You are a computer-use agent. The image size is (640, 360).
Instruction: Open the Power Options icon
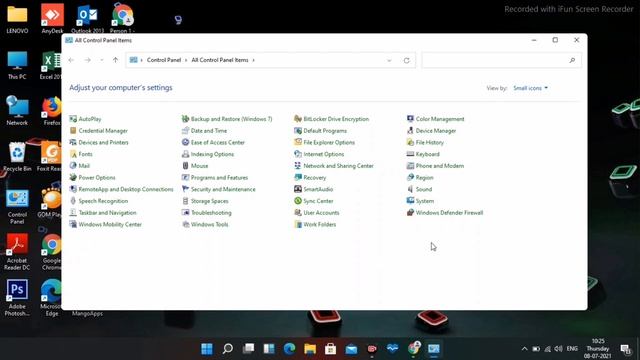pyautogui.click(x=73, y=178)
